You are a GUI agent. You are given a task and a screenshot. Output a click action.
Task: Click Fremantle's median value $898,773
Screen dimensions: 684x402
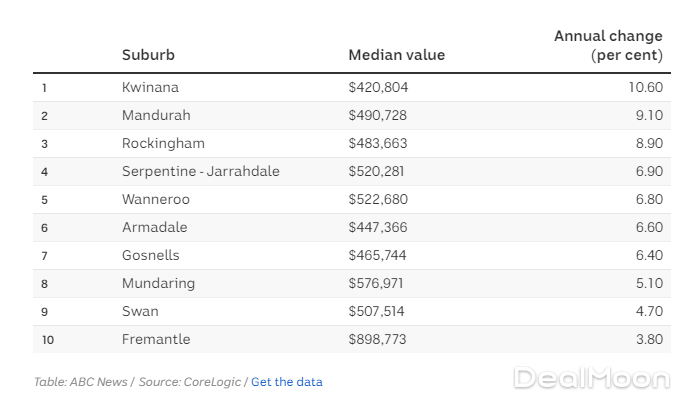click(x=377, y=339)
